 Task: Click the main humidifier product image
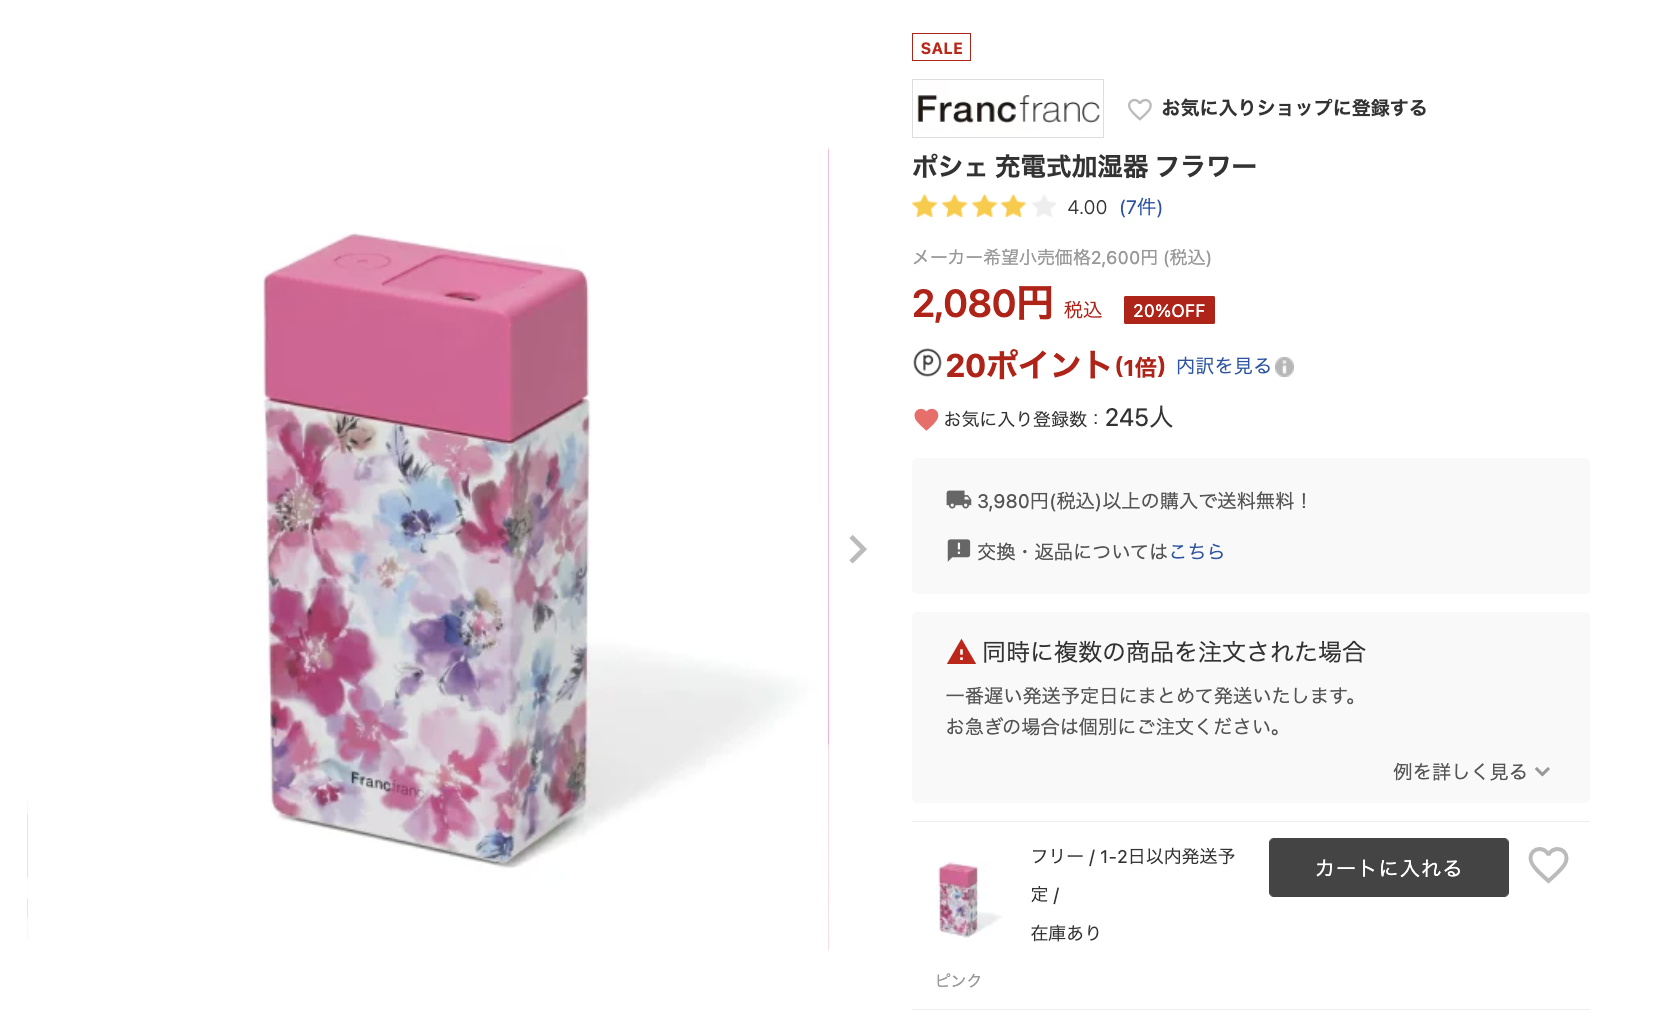[427, 549]
